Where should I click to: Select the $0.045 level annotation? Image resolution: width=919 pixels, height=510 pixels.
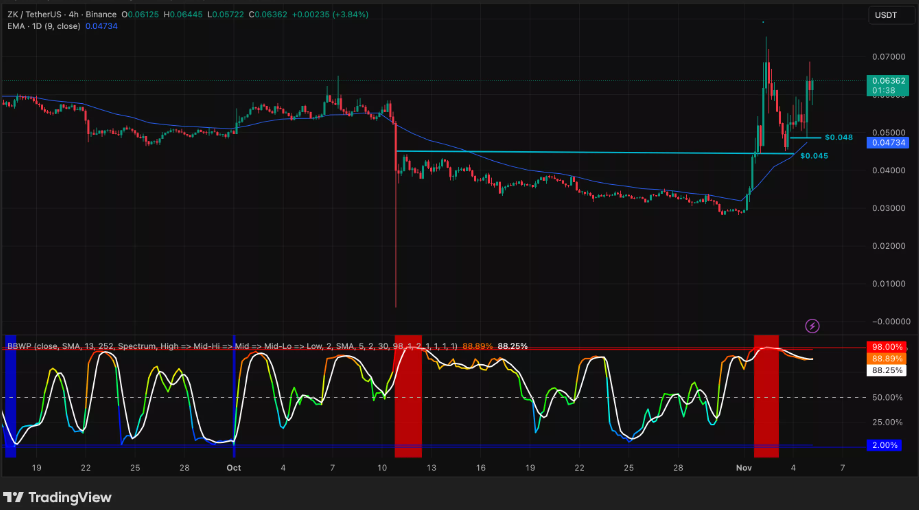tap(813, 156)
